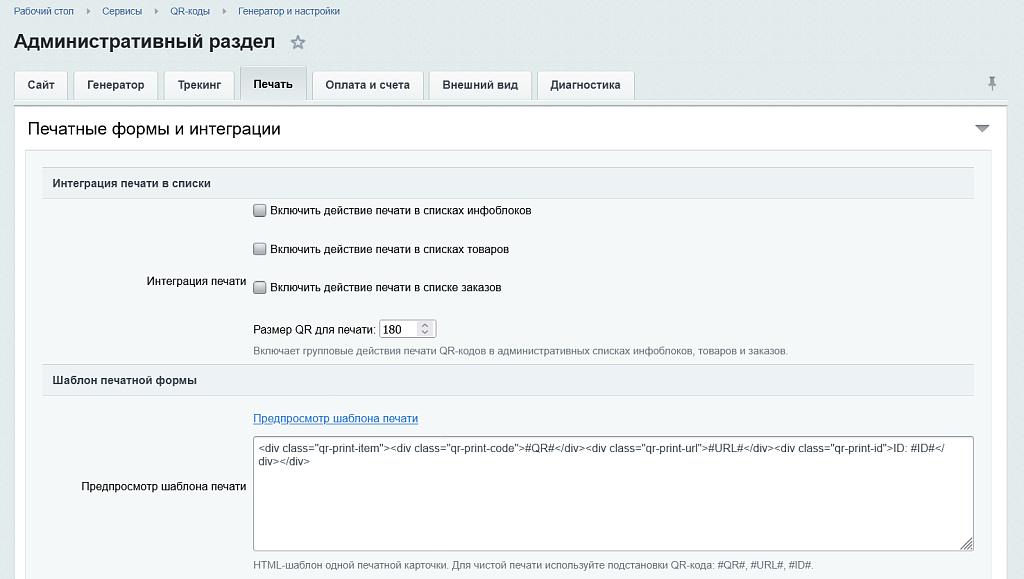Open the QR-коды breadcrumb link
Image resolution: width=1024 pixels, height=579 pixels.
coord(190,11)
